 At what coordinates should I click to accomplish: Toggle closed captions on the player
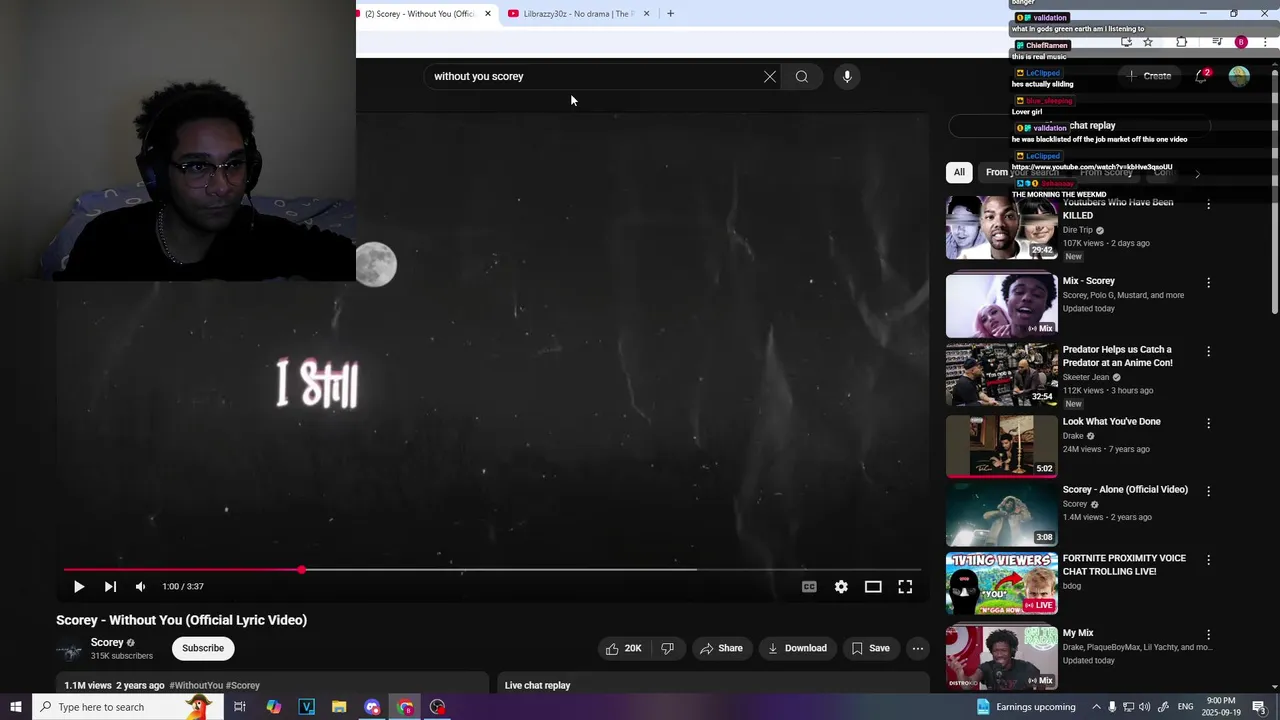click(x=809, y=587)
